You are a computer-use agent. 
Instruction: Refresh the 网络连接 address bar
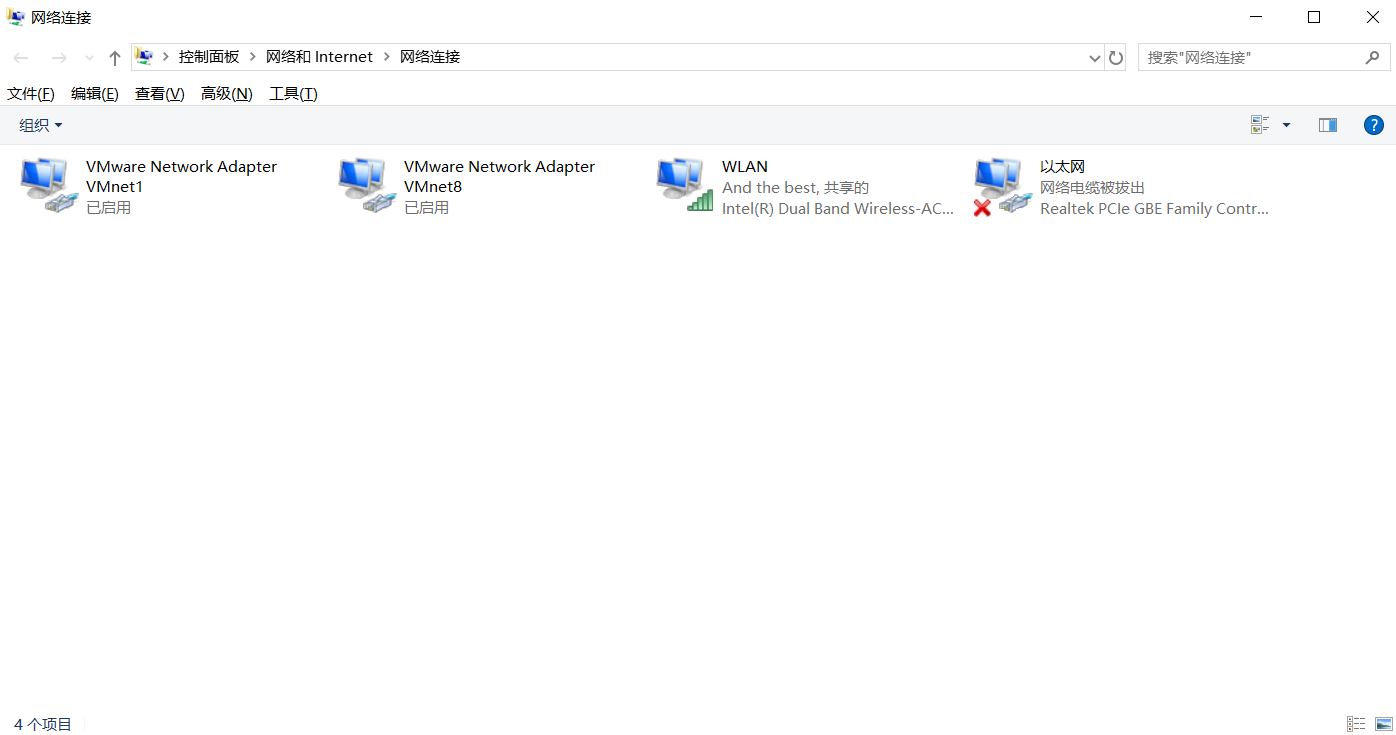tap(1116, 58)
